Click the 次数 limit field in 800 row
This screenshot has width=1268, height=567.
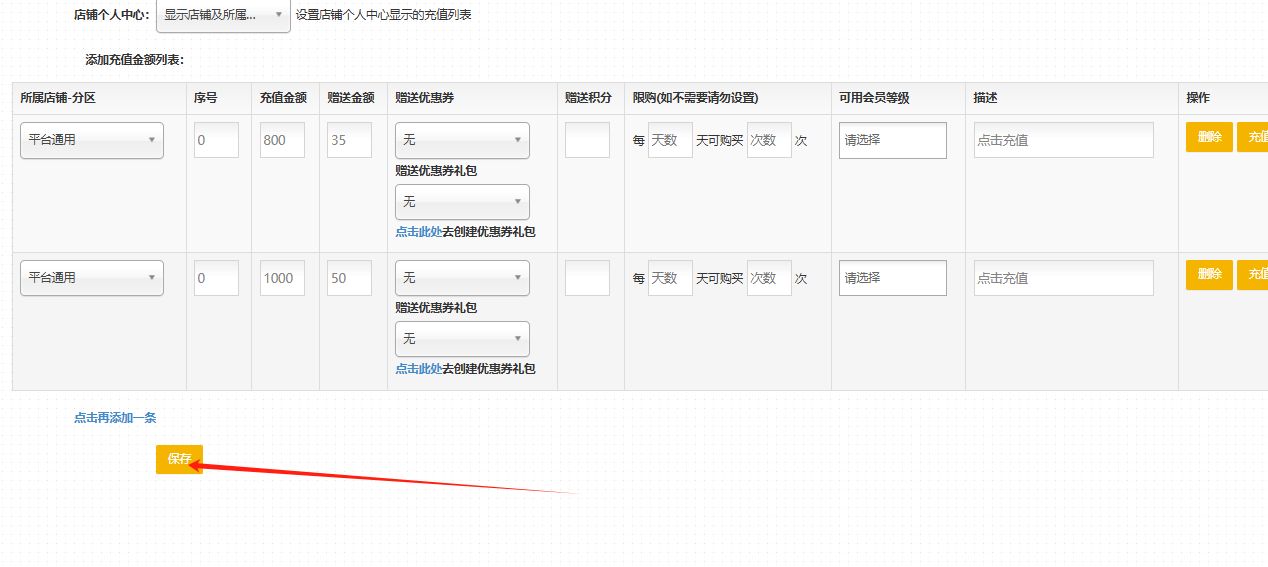[x=768, y=140]
